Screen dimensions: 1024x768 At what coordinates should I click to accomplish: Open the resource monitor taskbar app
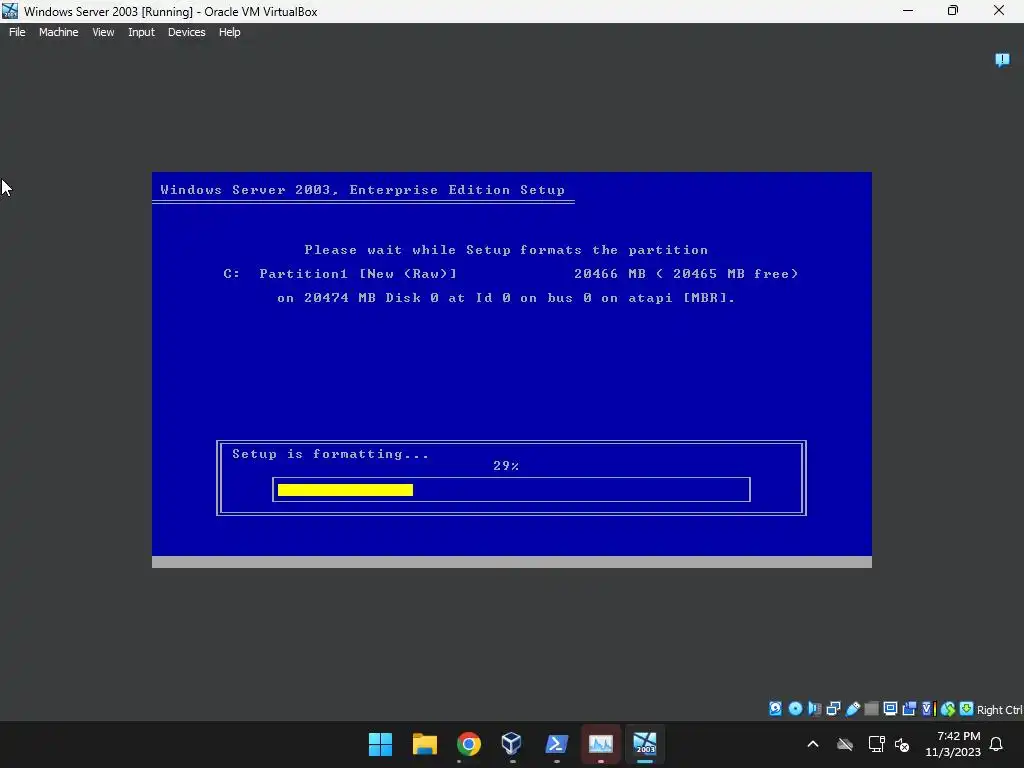coord(600,744)
